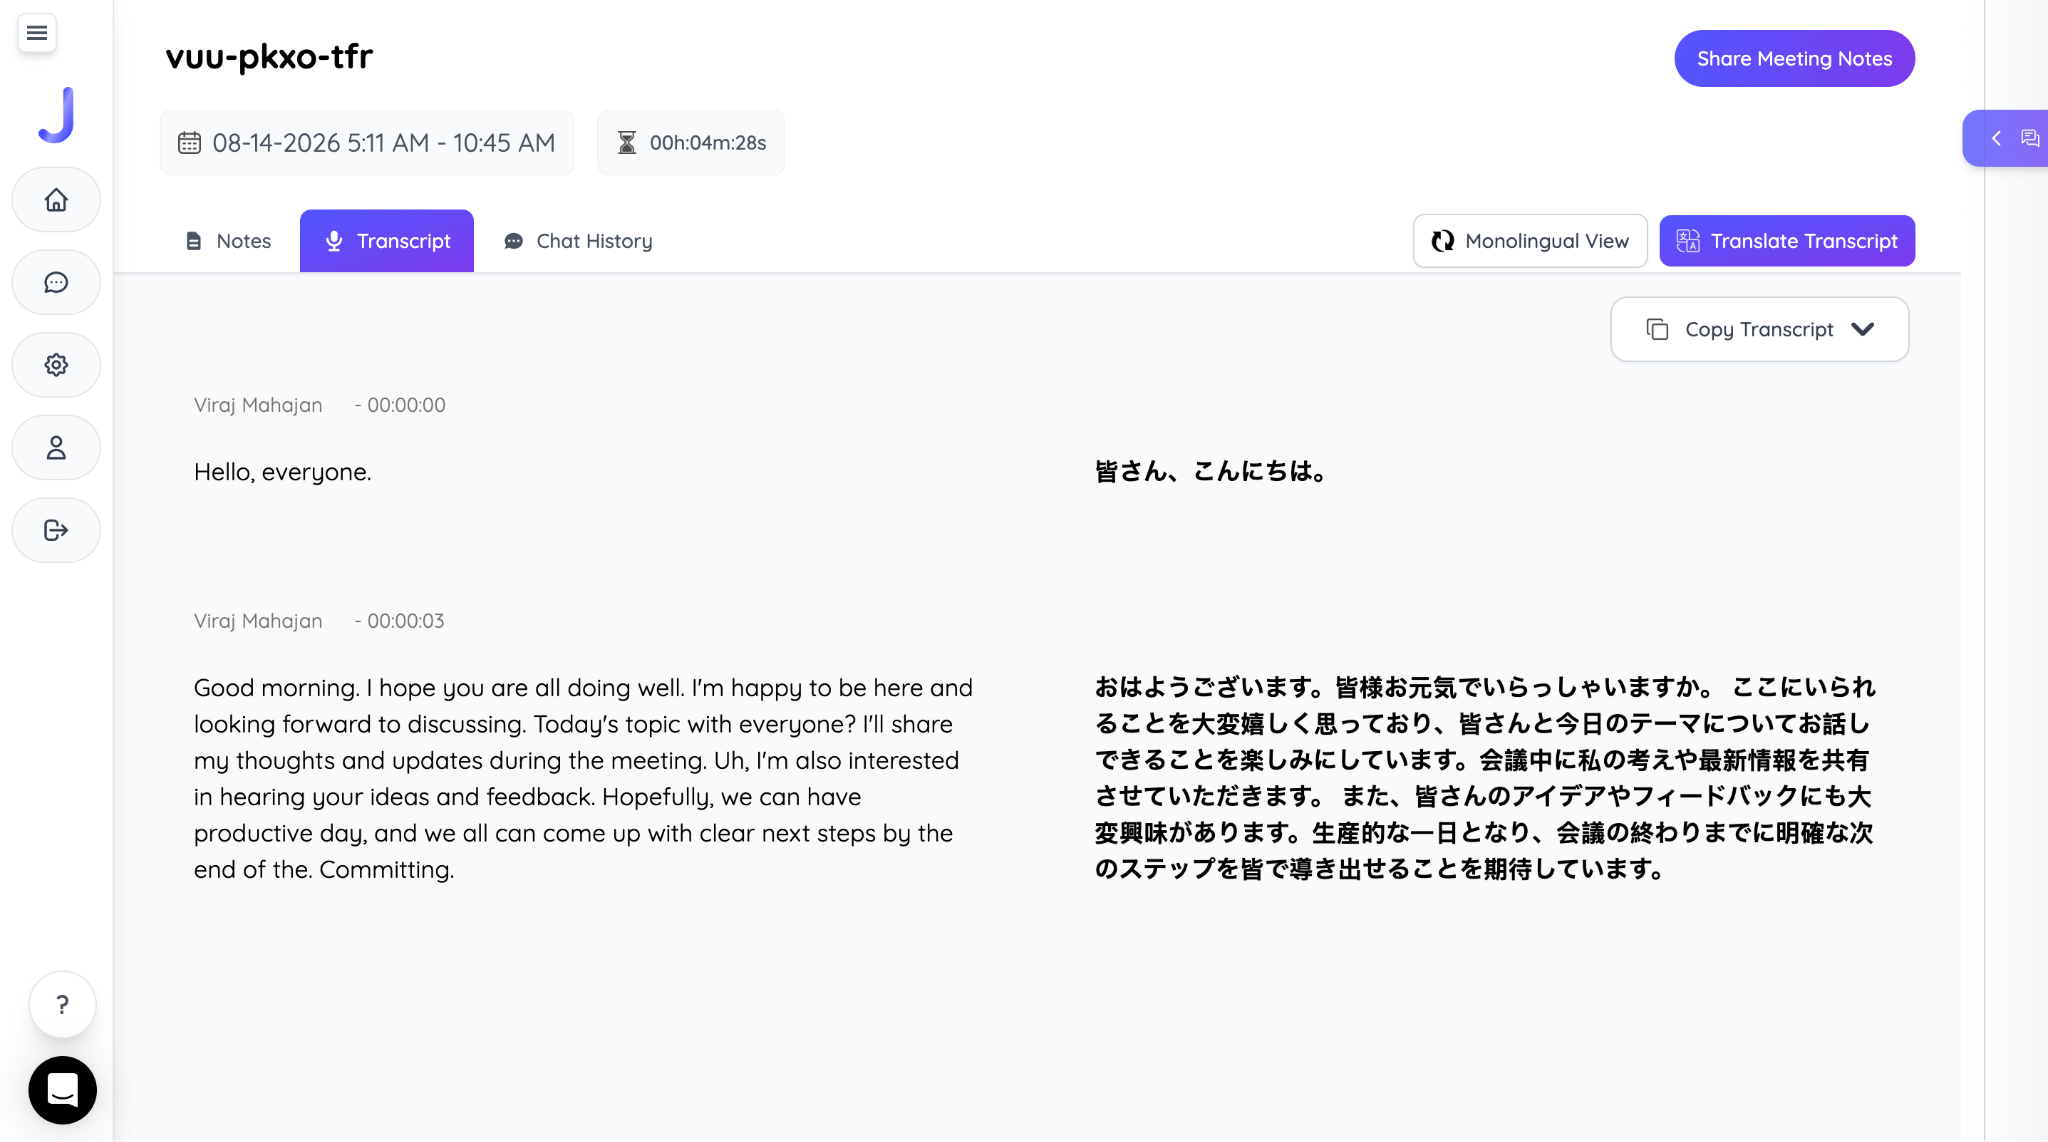Viewport: 2048px width, 1142px height.
Task: Click Japanese translation '皆さん、こんにちは。'
Action: [x=1211, y=471]
